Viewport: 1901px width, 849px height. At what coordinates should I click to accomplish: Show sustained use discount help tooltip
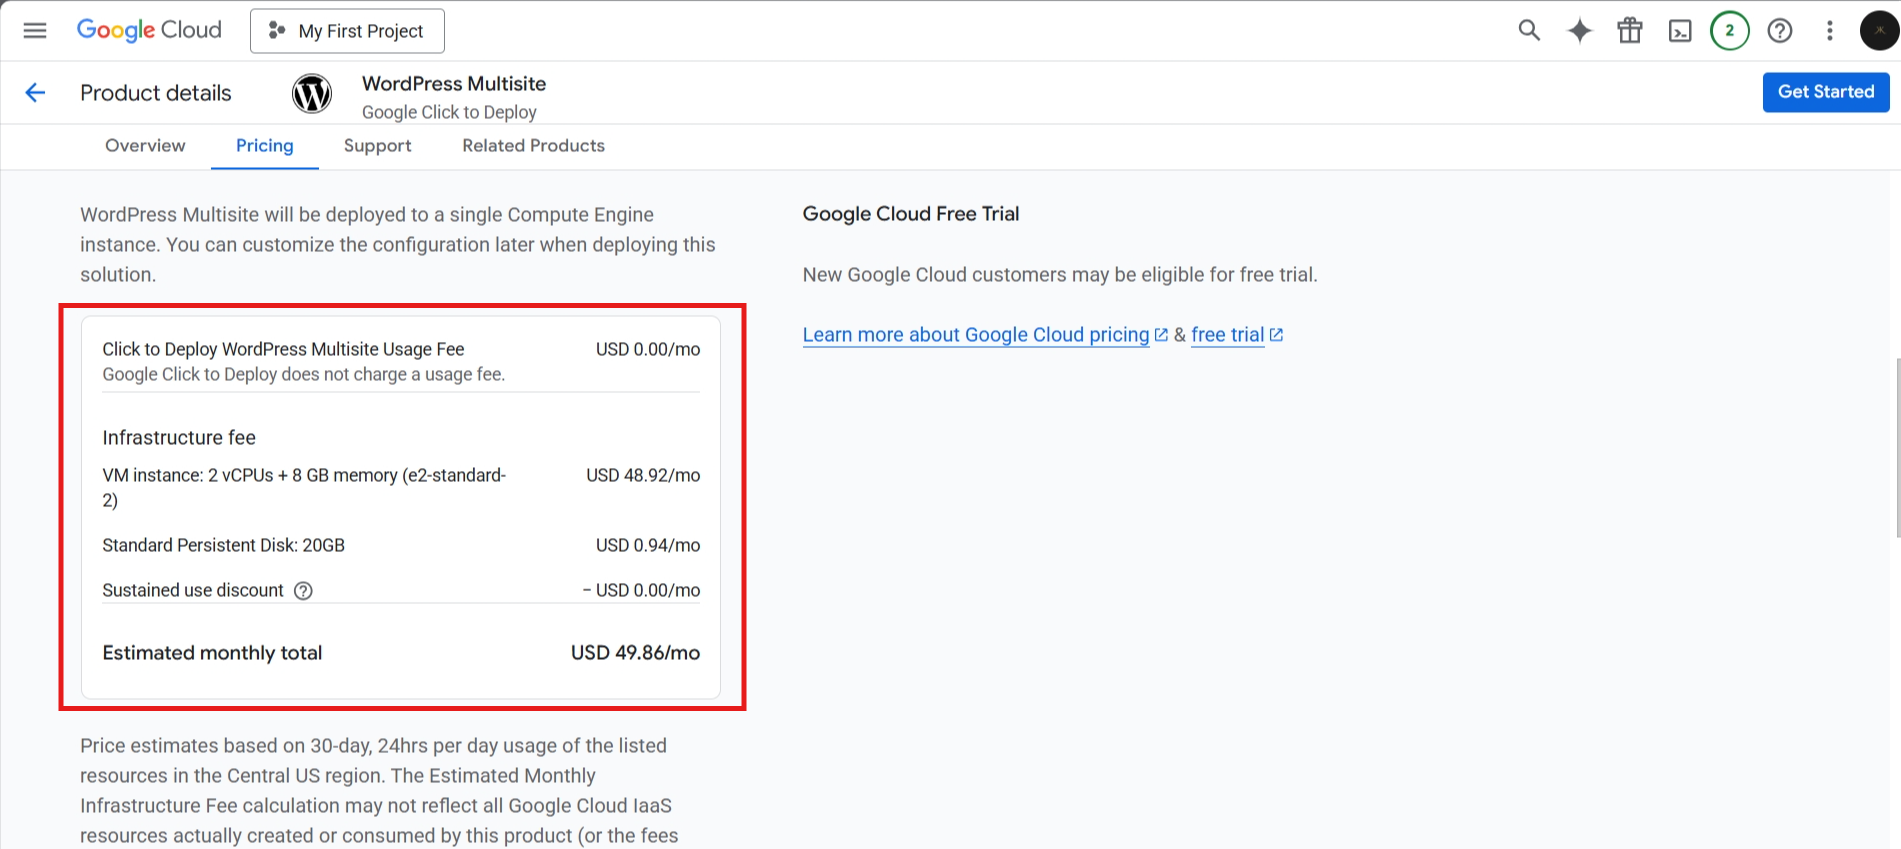pyautogui.click(x=303, y=590)
